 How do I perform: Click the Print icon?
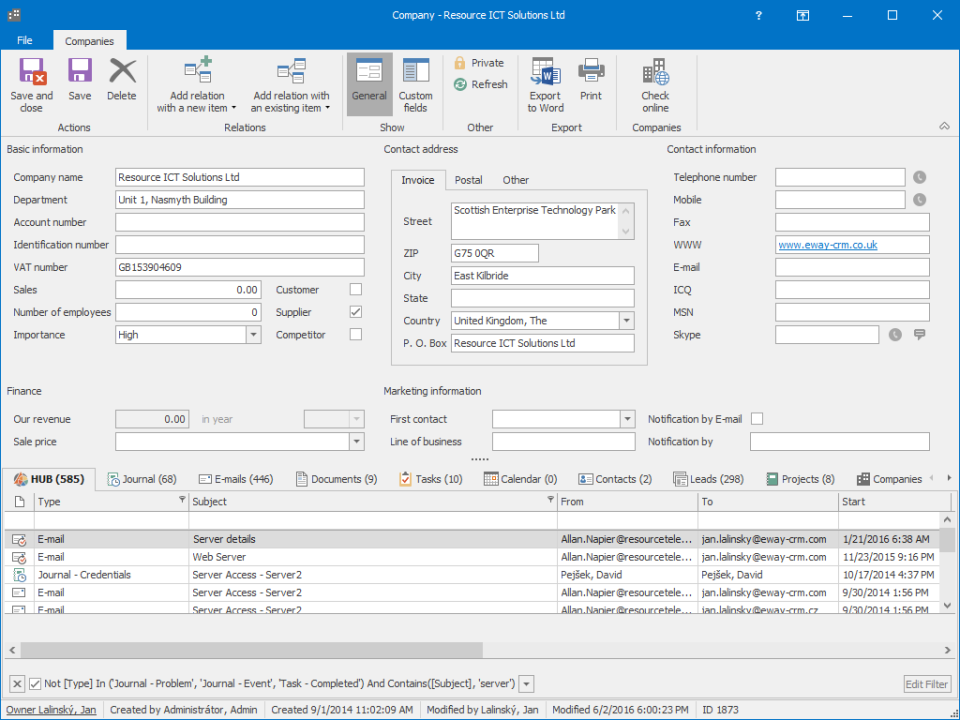(590, 80)
